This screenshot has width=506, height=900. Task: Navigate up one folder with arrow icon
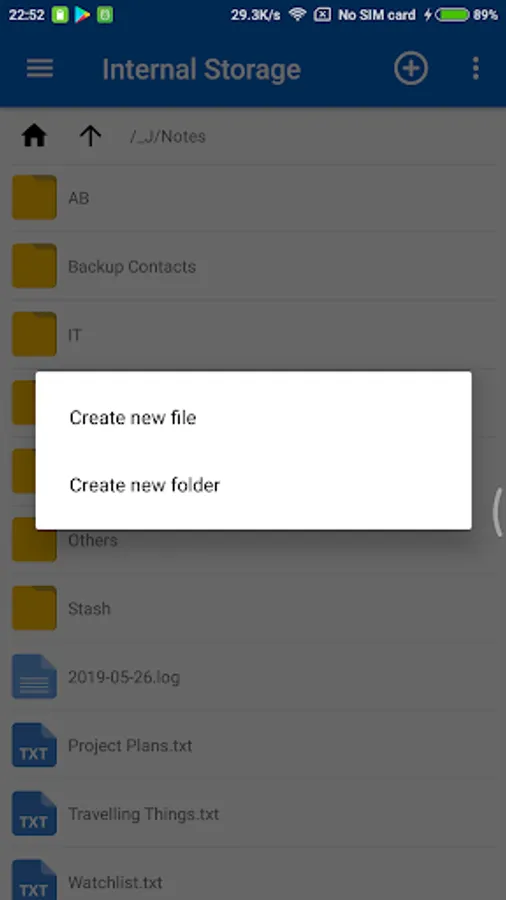pyautogui.click(x=90, y=136)
